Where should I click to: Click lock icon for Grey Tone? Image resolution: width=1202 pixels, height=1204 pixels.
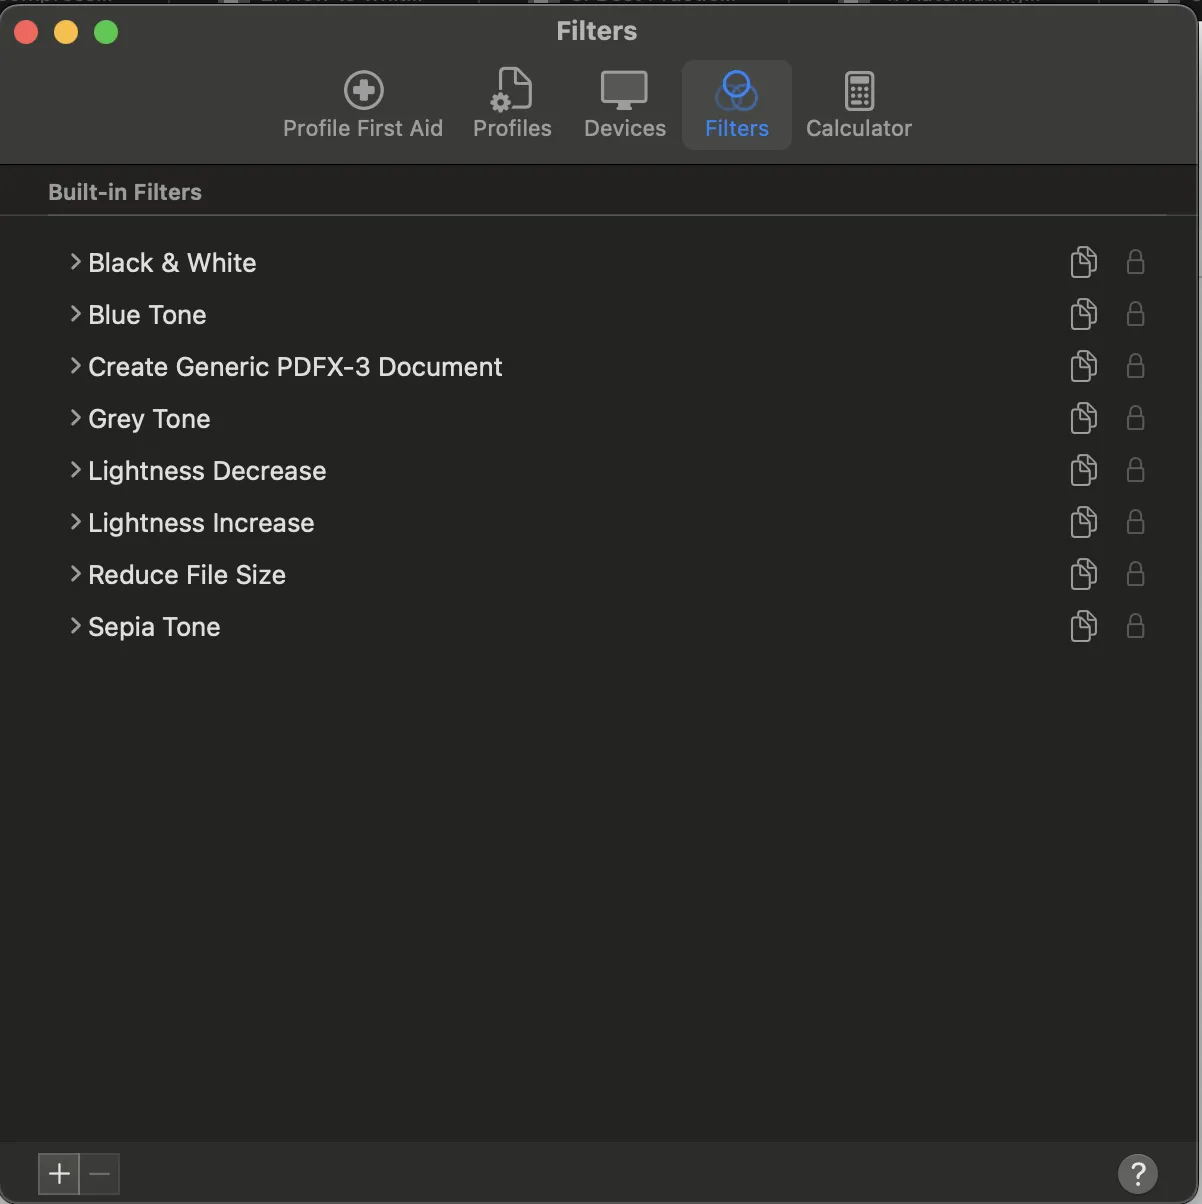click(1135, 418)
